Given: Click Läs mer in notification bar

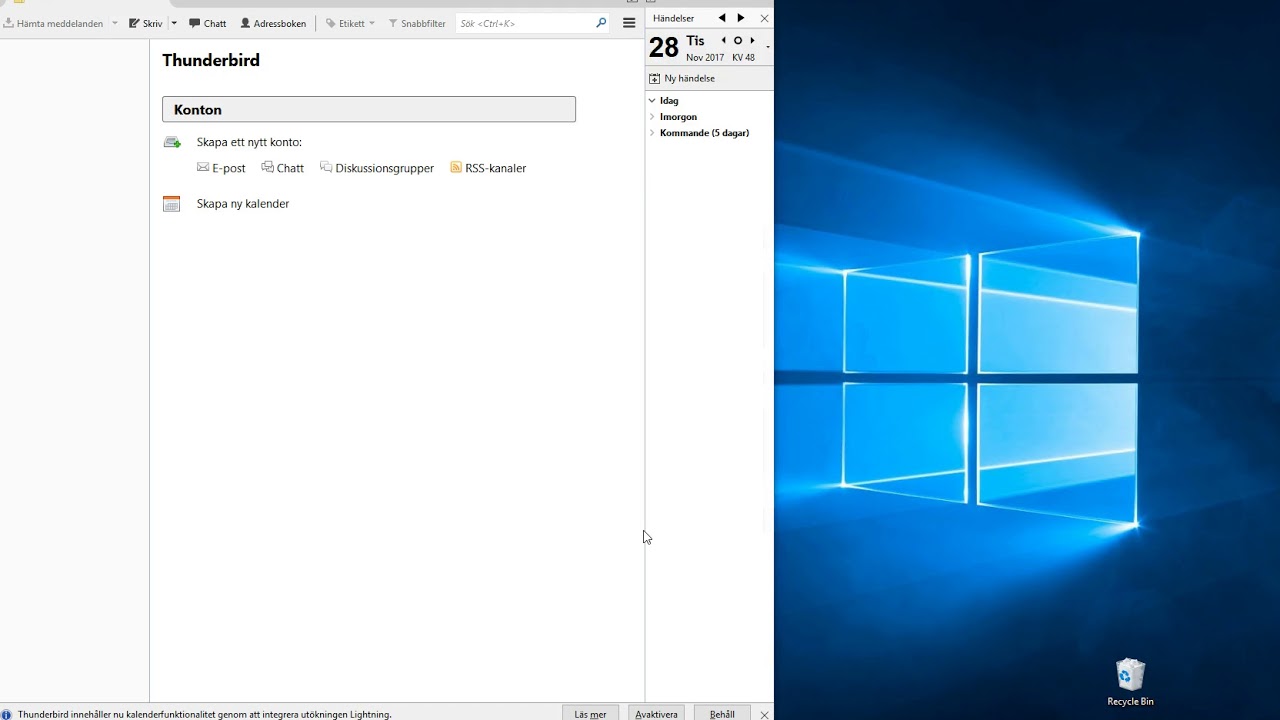Looking at the screenshot, I should [590, 714].
